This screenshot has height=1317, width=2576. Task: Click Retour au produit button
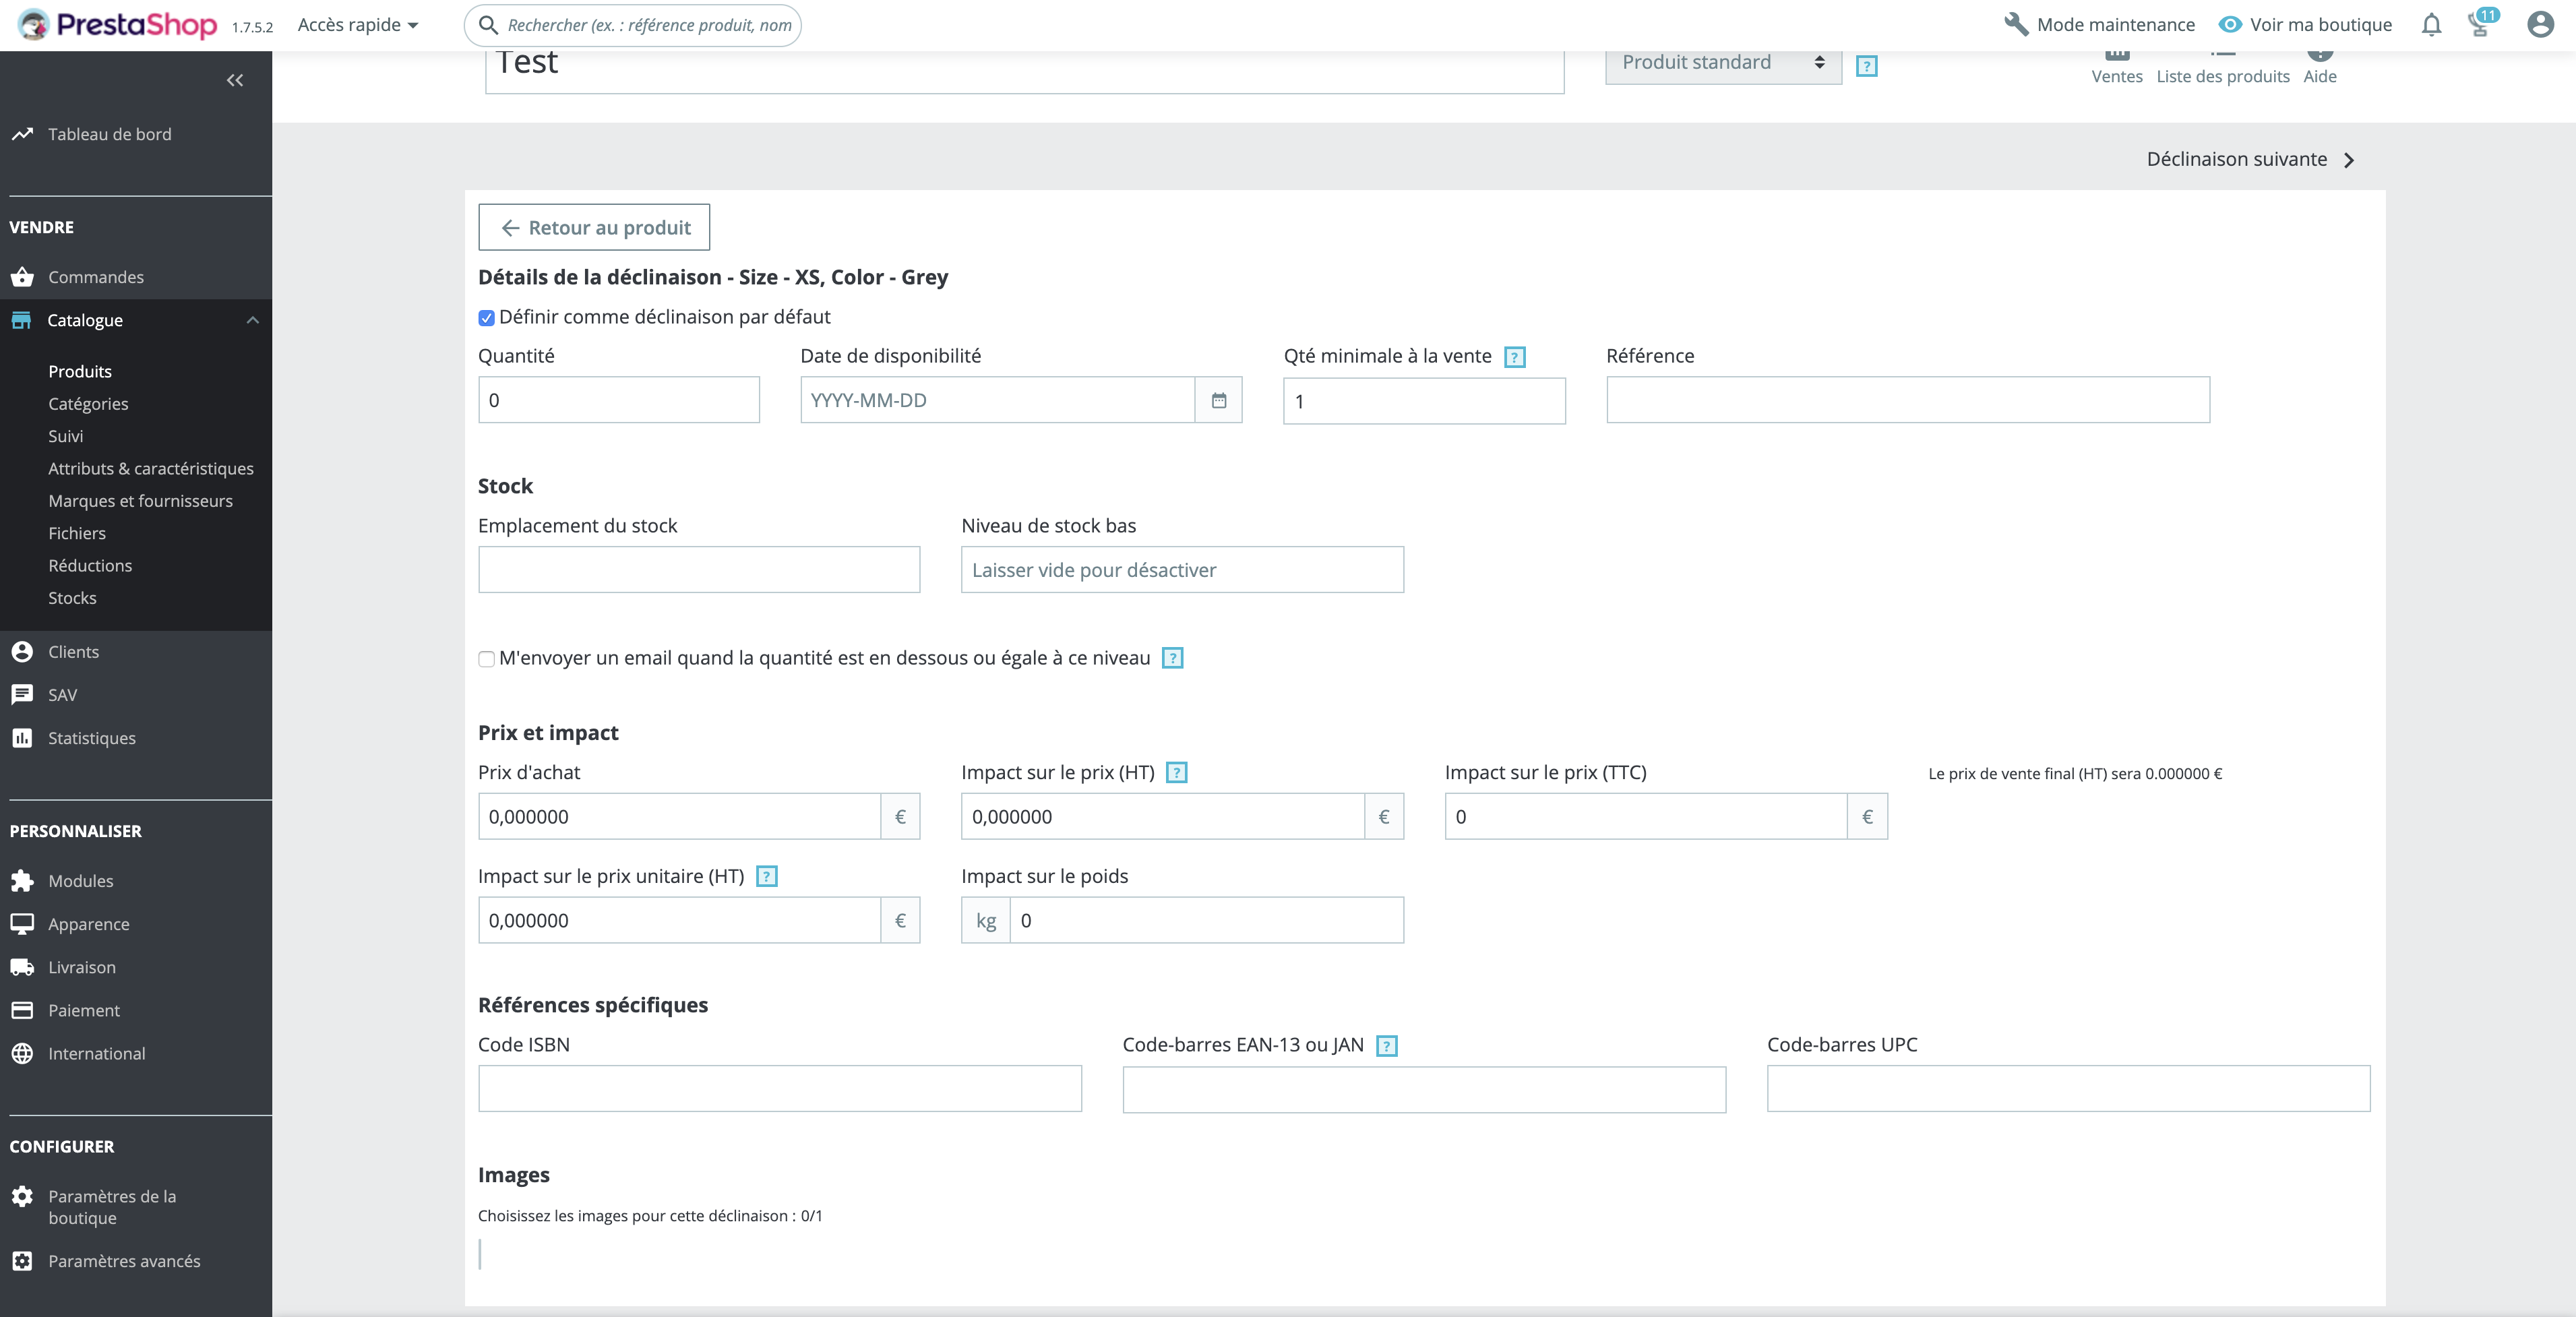(594, 228)
